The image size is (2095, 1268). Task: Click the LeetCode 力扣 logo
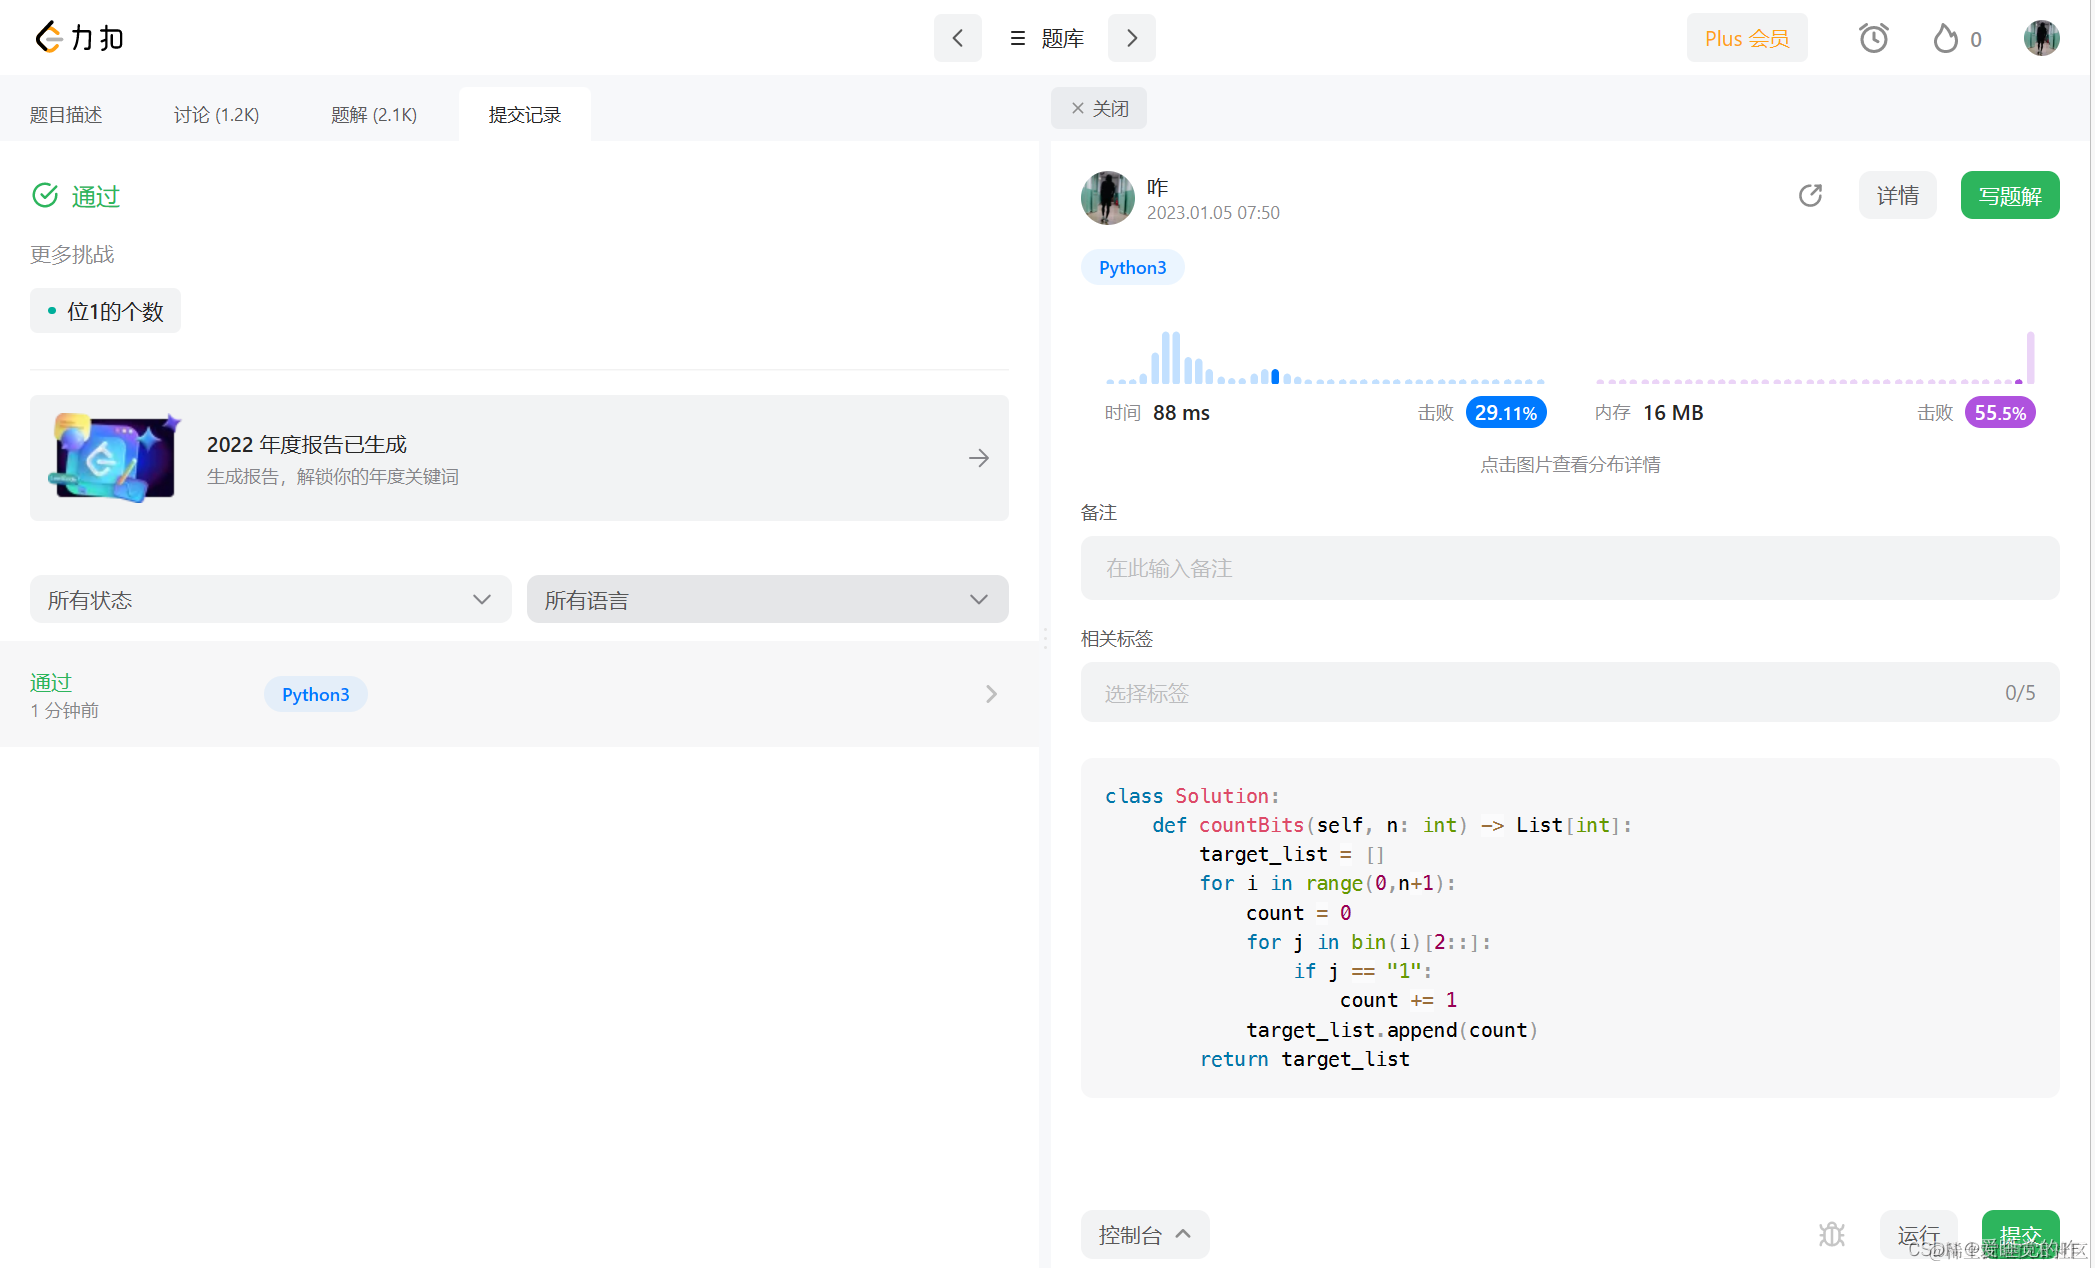tap(79, 38)
